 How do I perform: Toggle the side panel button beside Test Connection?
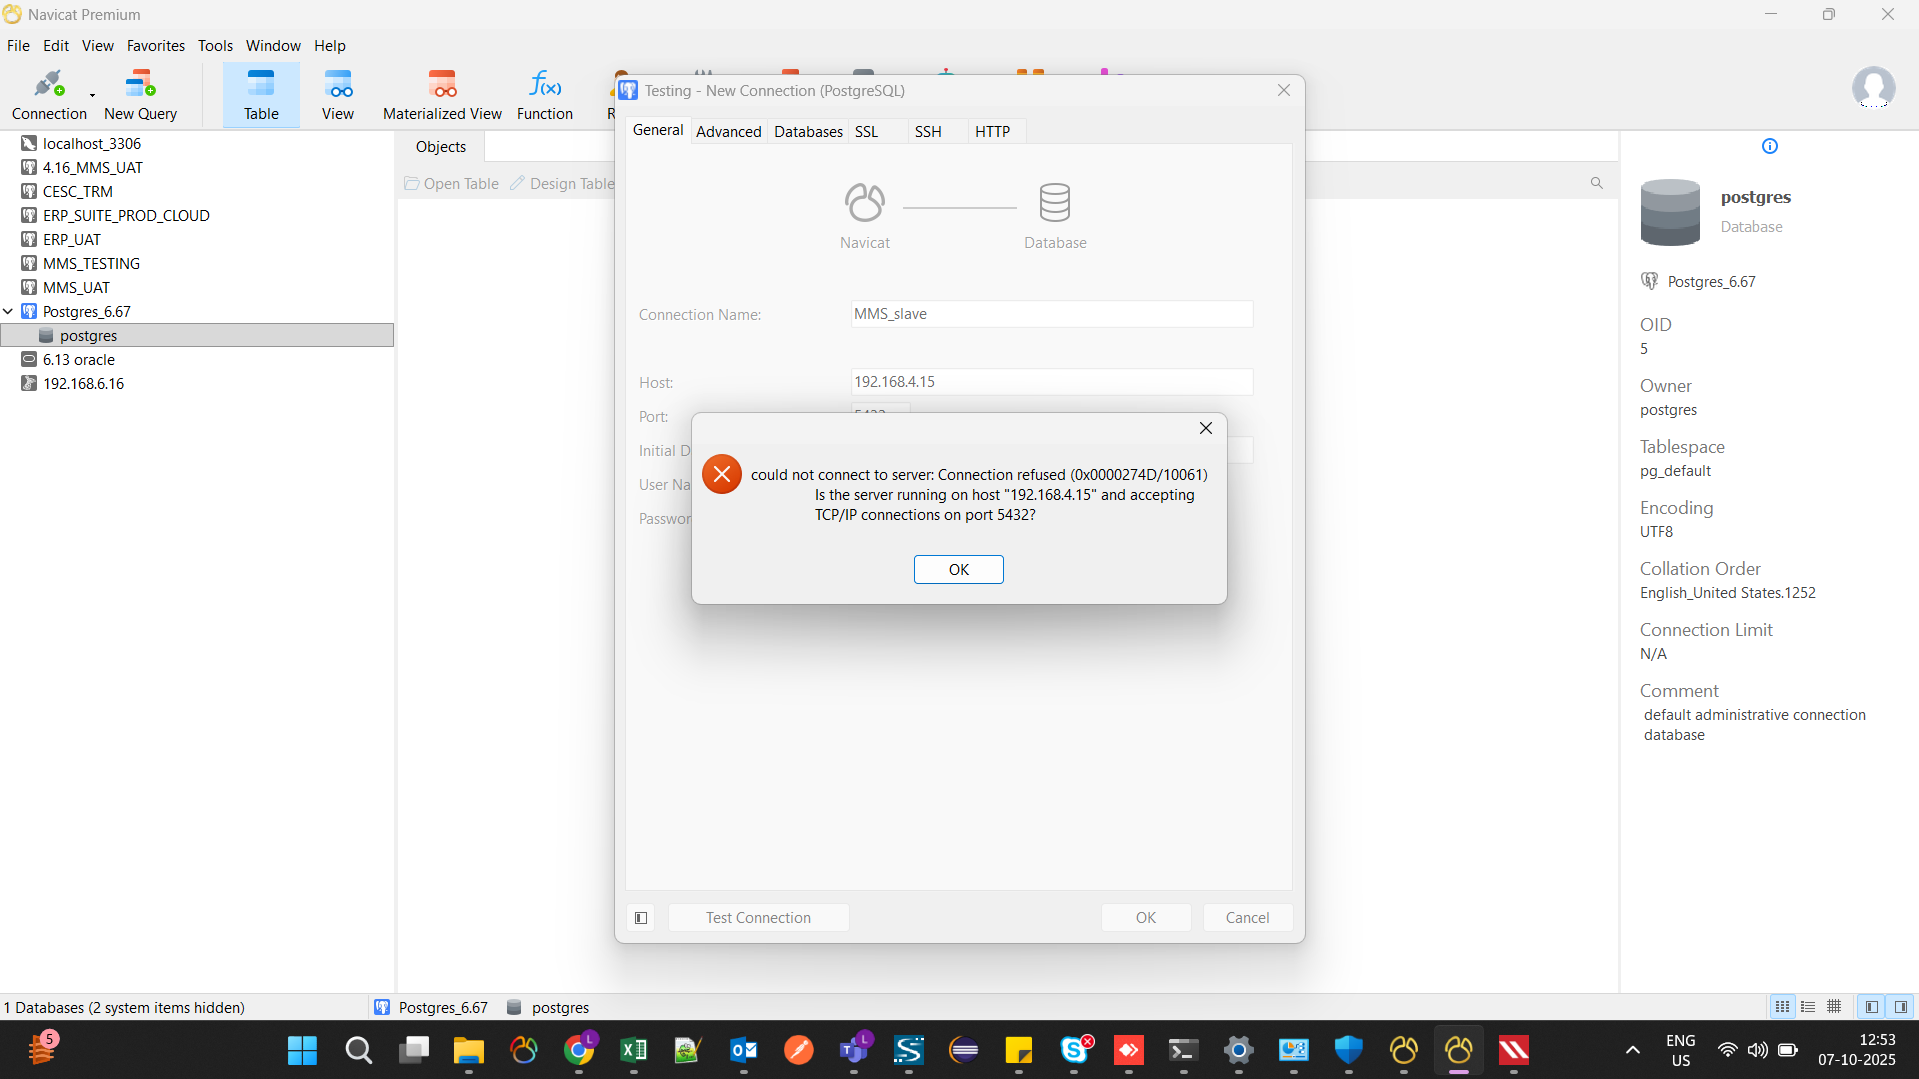[641, 918]
